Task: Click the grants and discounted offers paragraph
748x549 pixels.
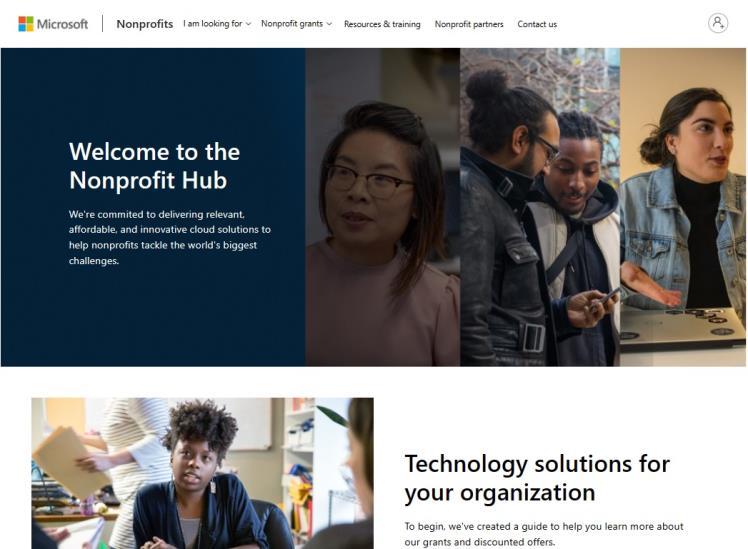Action: tap(544, 534)
